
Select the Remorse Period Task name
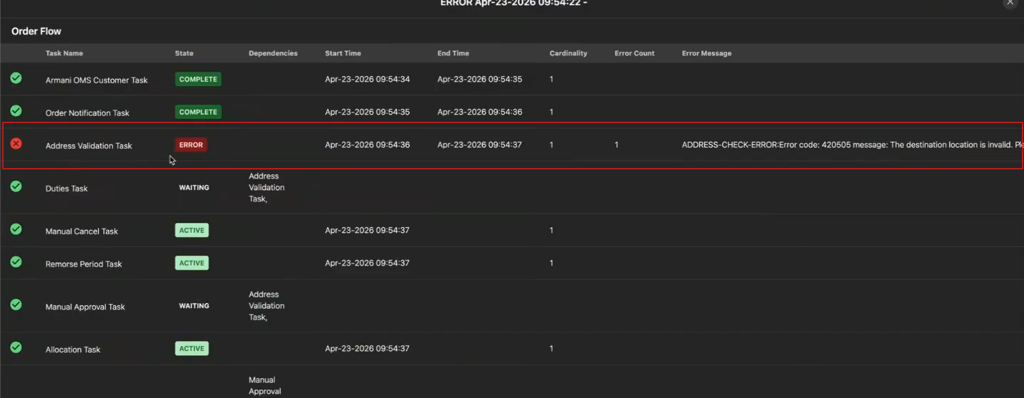click(x=84, y=264)
